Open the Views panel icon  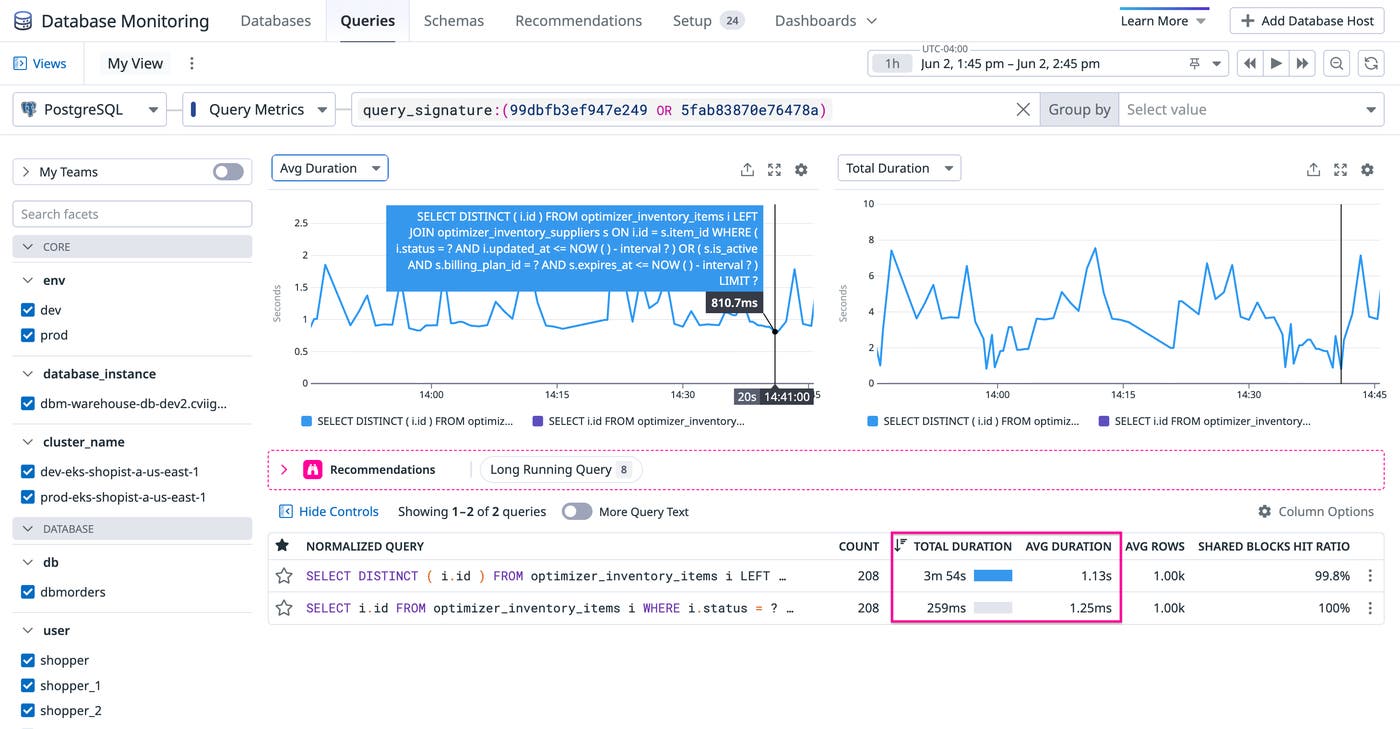(x=20, y=63)
